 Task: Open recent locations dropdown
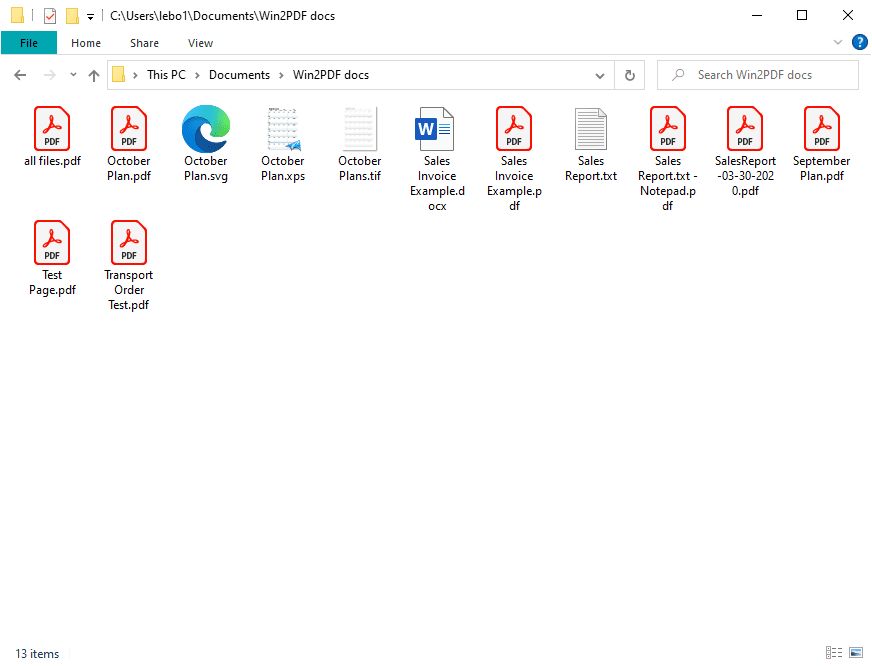pyautogui.click(x=73, y=74)
